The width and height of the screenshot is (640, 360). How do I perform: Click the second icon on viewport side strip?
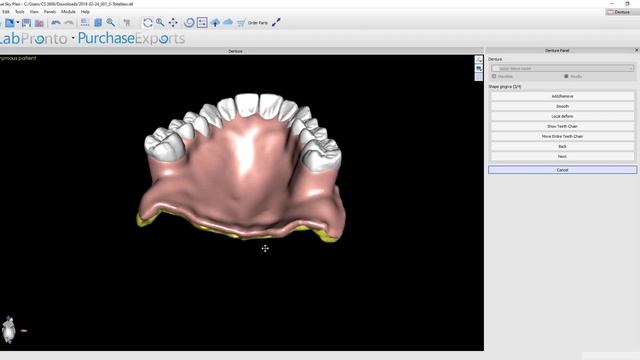coord(479,69)
